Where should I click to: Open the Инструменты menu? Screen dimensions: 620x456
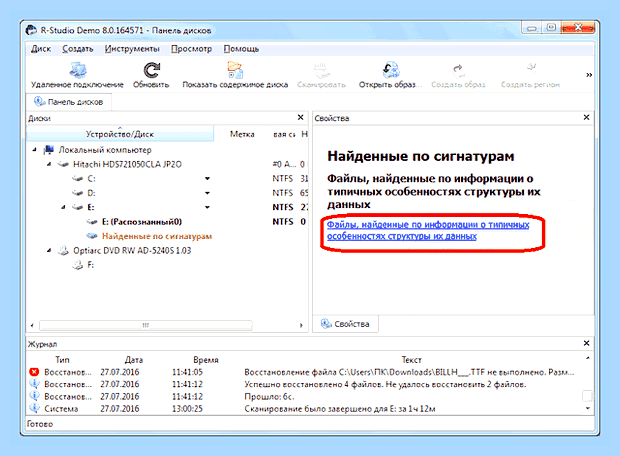[132, 49]
